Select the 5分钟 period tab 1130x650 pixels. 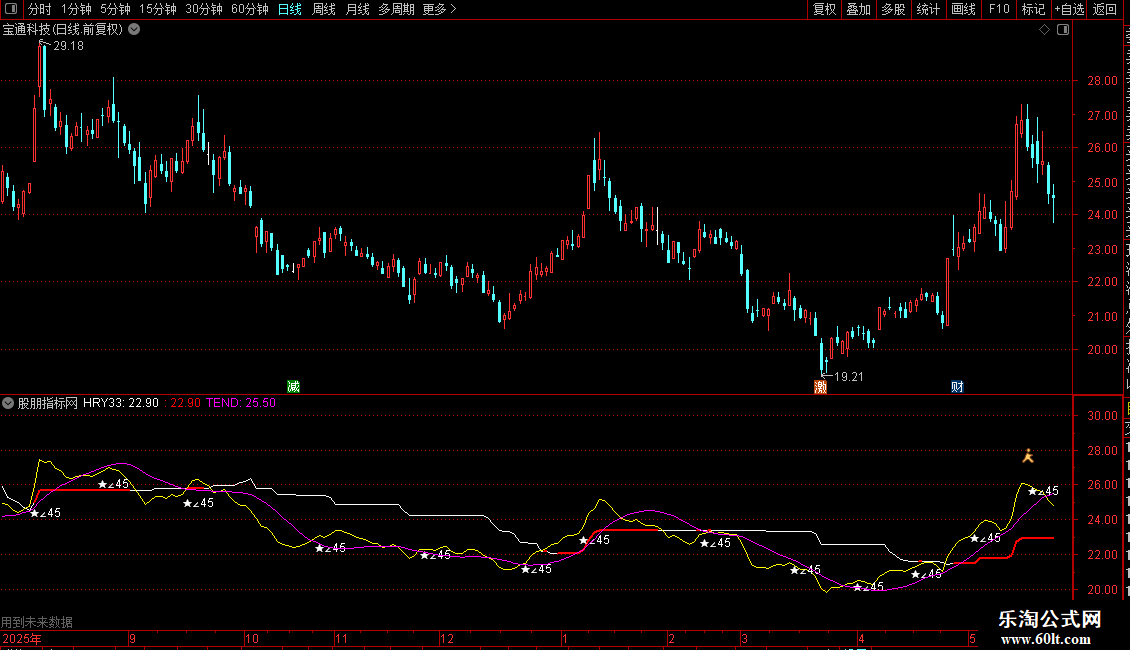pyautogui.click(x=115, y=9)
